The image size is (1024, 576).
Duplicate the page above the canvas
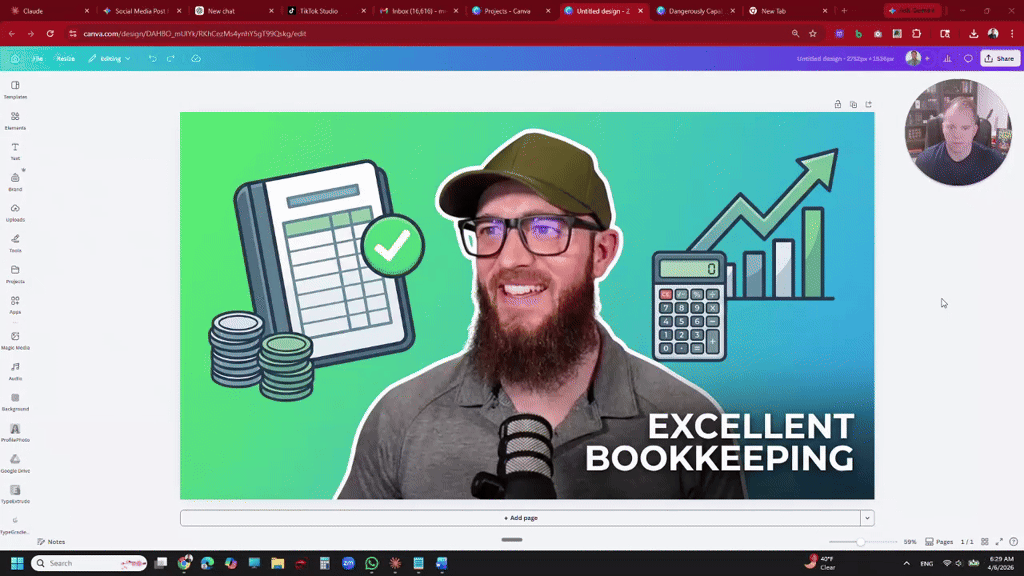coord(853,104)
